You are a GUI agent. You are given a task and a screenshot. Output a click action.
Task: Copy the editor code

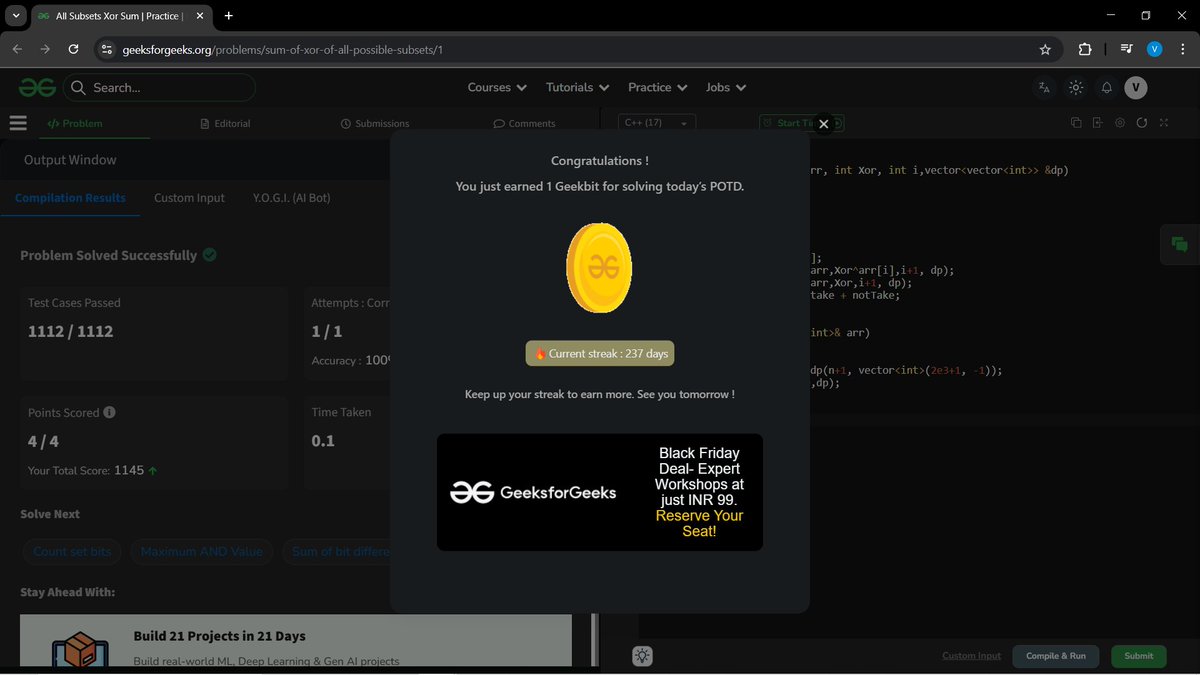(1075, 121)
